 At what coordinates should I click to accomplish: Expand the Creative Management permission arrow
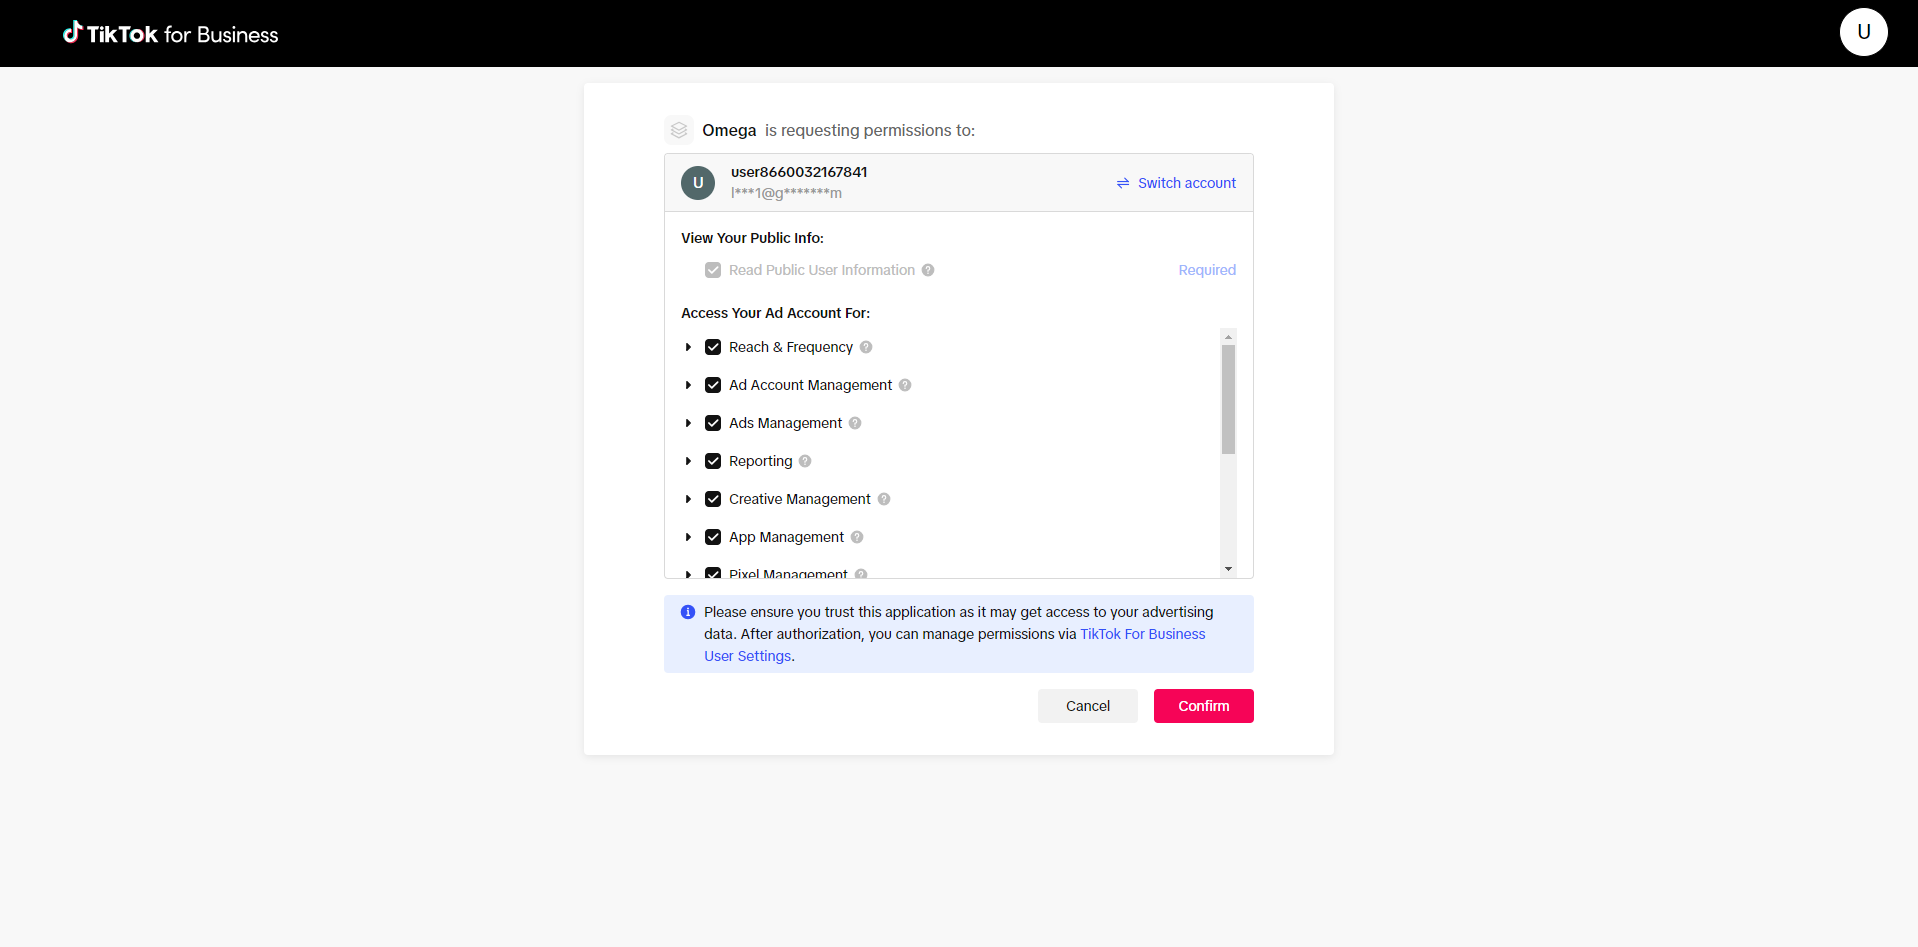[x=688, y=499]
